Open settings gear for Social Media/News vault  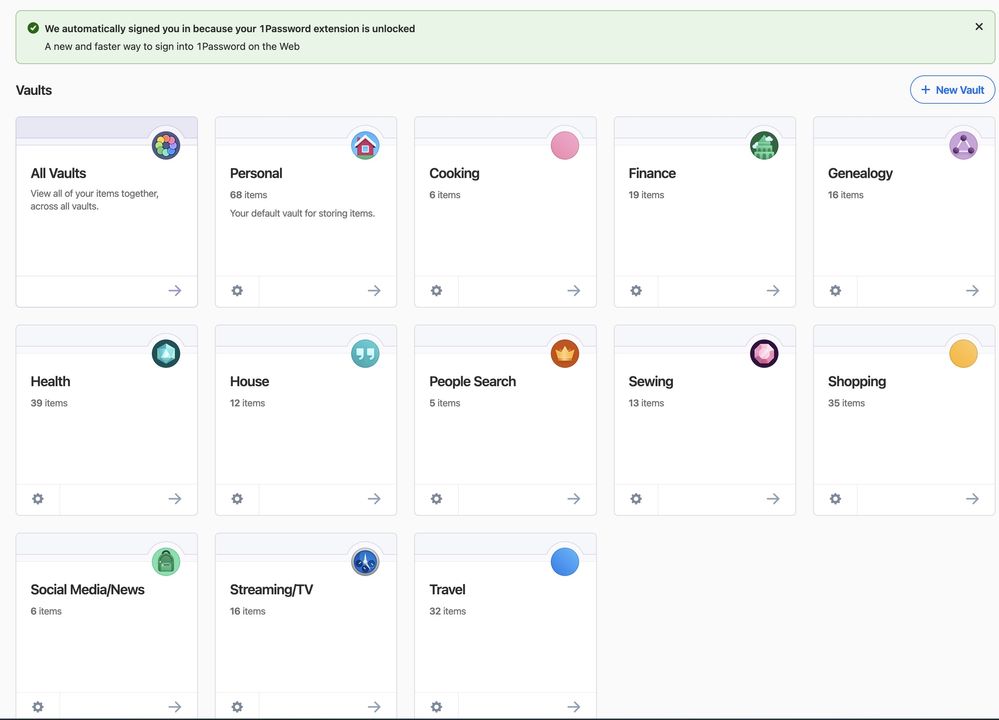click(x=38, y=707)
